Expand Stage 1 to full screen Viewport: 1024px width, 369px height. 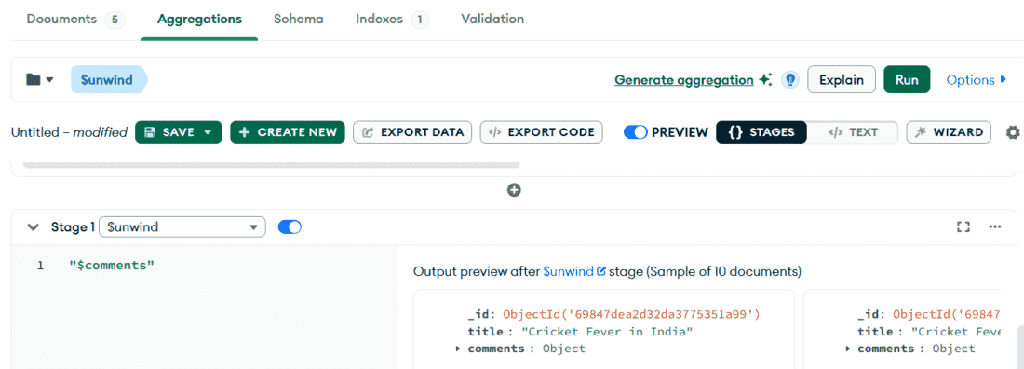coord(962,227)
